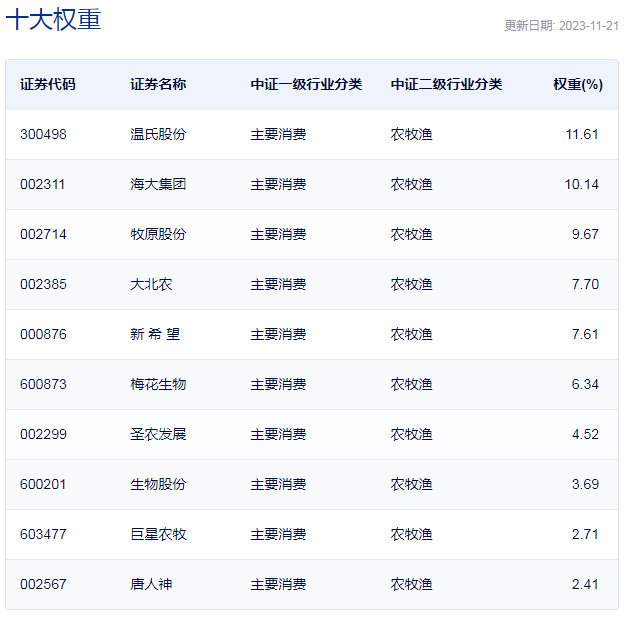This screenshot has height=619, width=627.
Task: Select stock code 002299
Action: point(43,434)
